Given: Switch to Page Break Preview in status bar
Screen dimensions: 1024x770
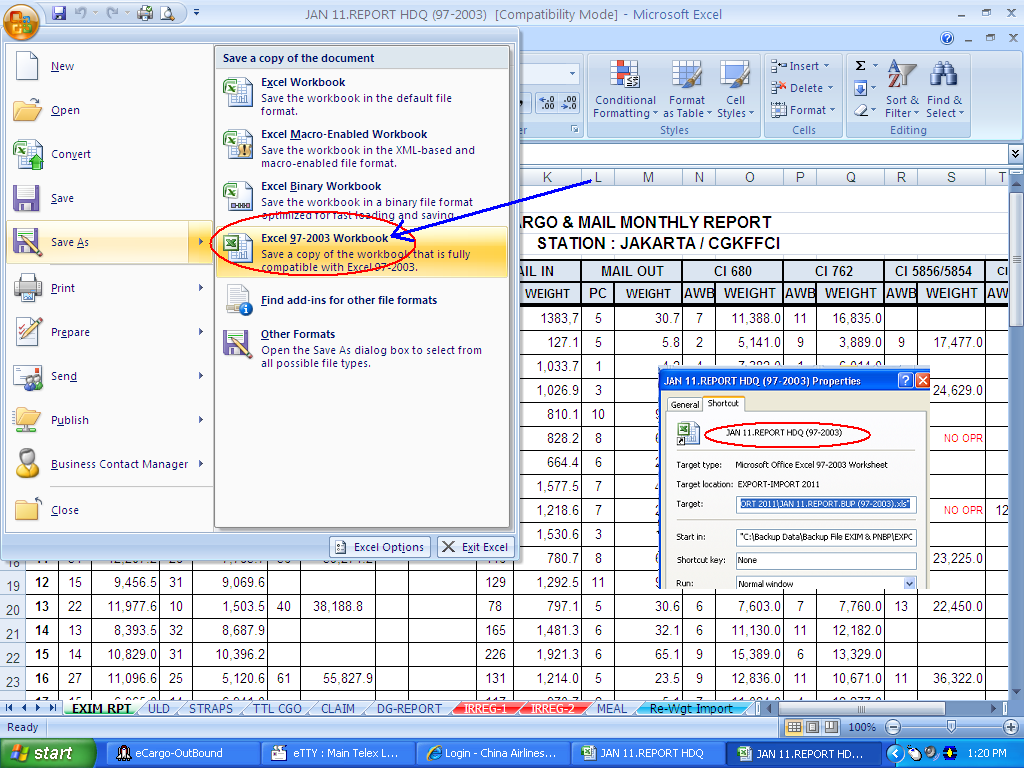Looking at the screenshot, I should click(x=831, y=727).
